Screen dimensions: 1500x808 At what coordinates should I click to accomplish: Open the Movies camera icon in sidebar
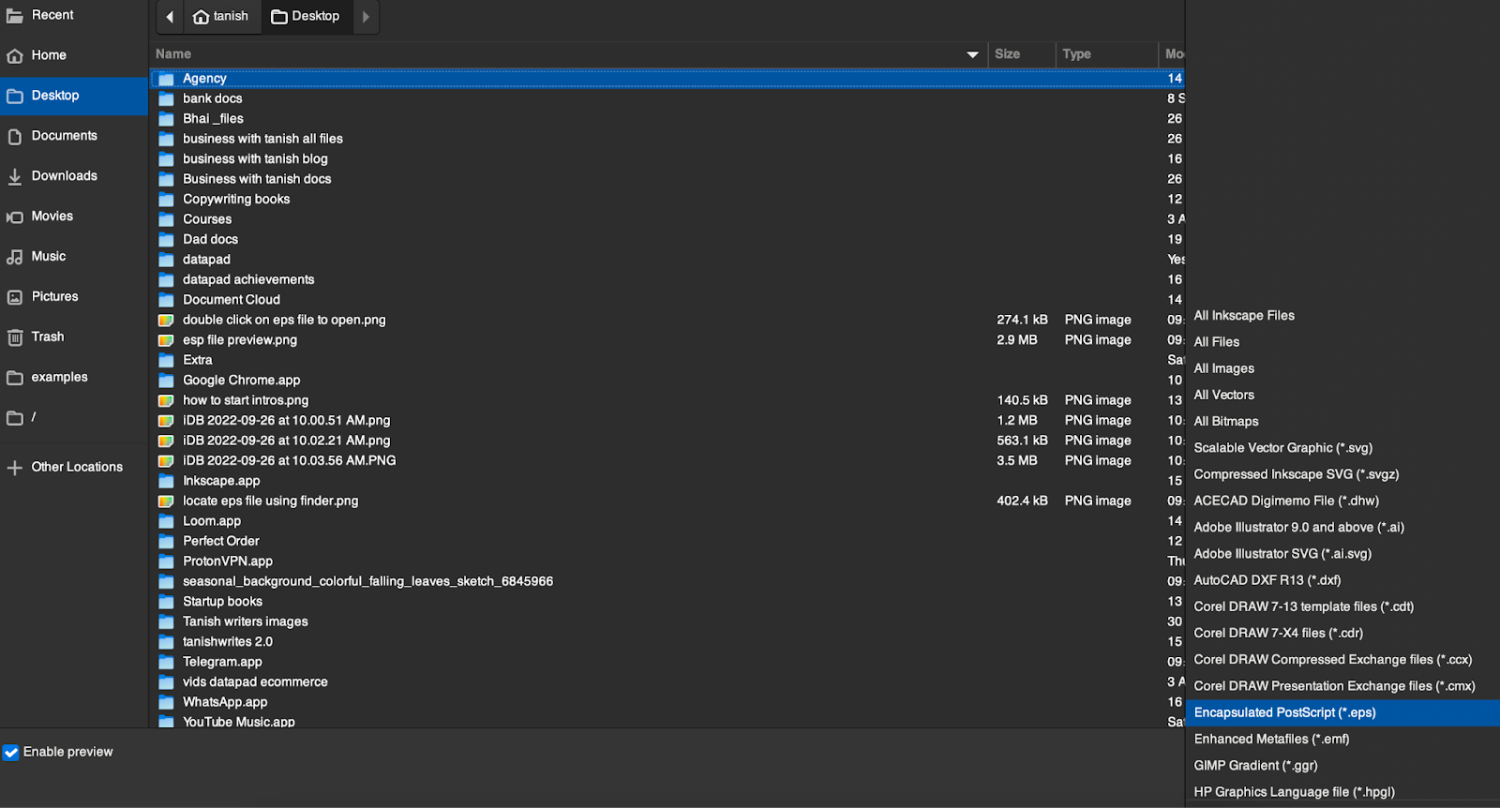click(15, 217)
